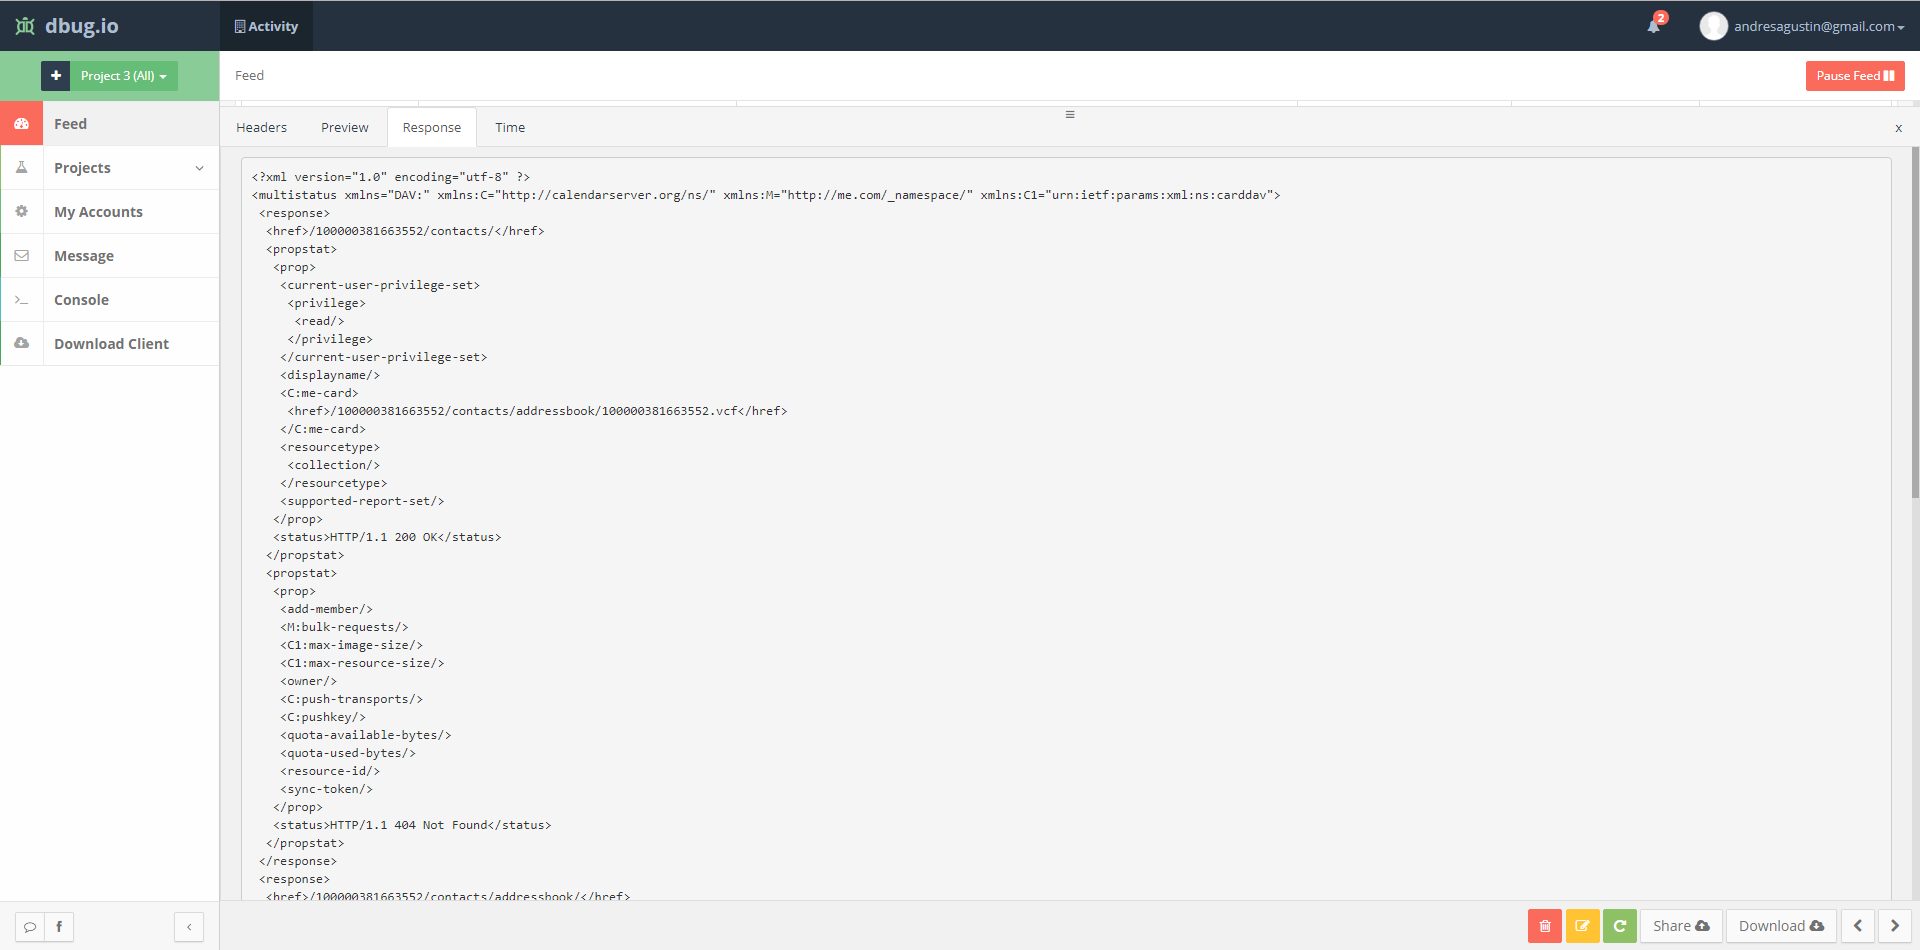1920x950 pixels.
Task: Click the user avatar picture
Action: pyautogui.click(x=1713, y=26)
